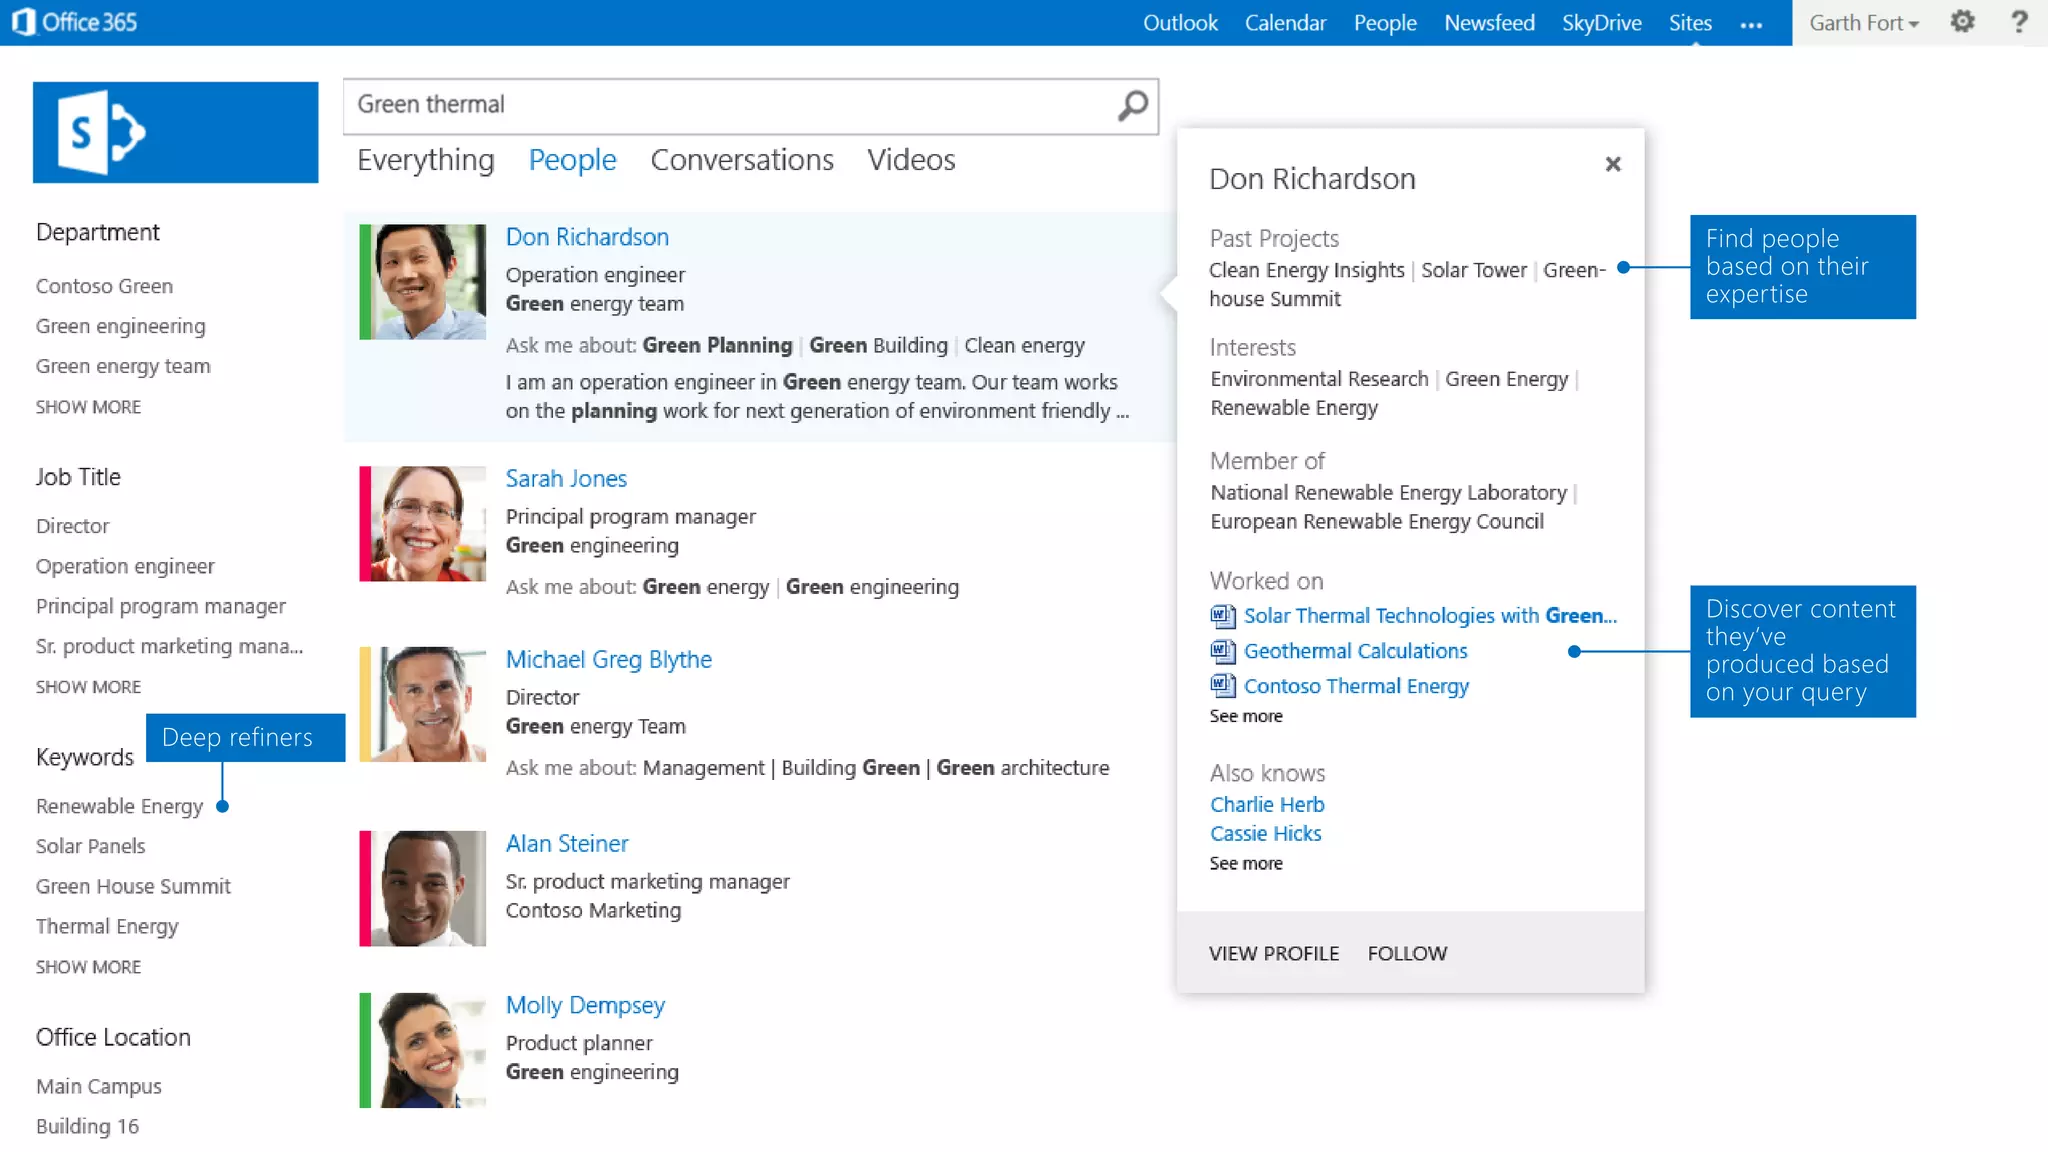Follow Don Richardson

[x=1406, y=953]
